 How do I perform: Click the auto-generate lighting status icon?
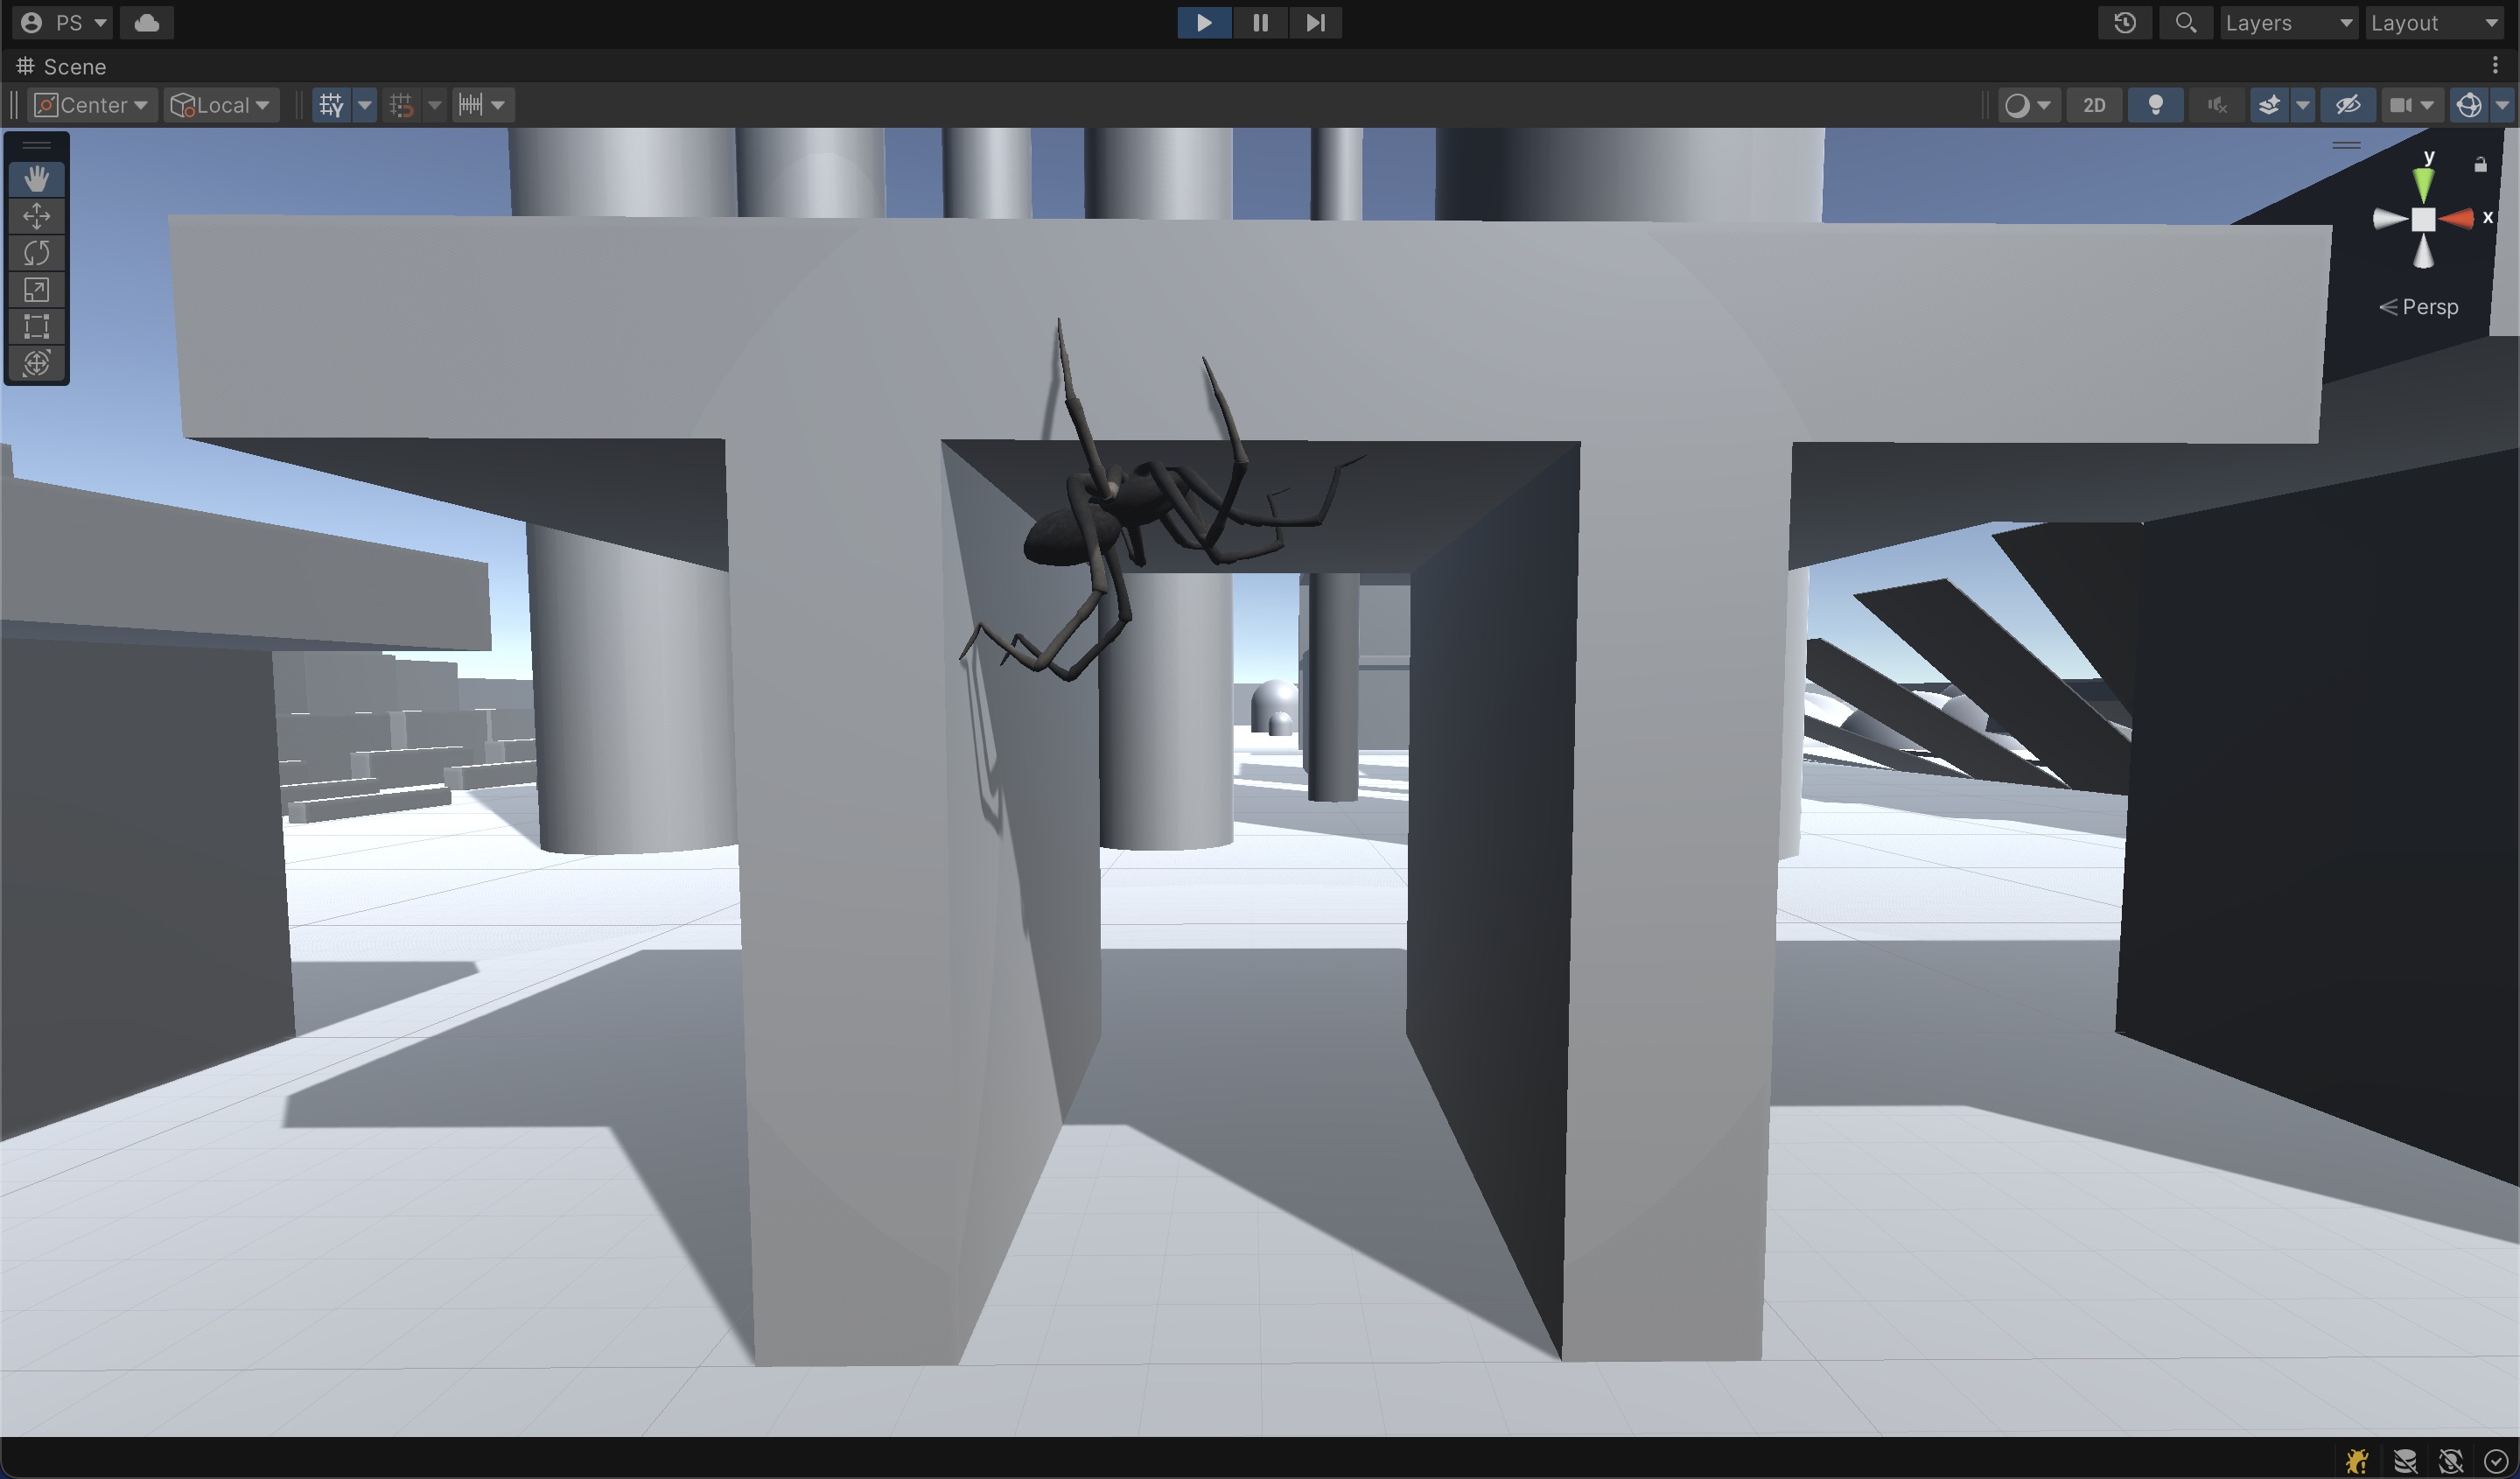2451,1461
